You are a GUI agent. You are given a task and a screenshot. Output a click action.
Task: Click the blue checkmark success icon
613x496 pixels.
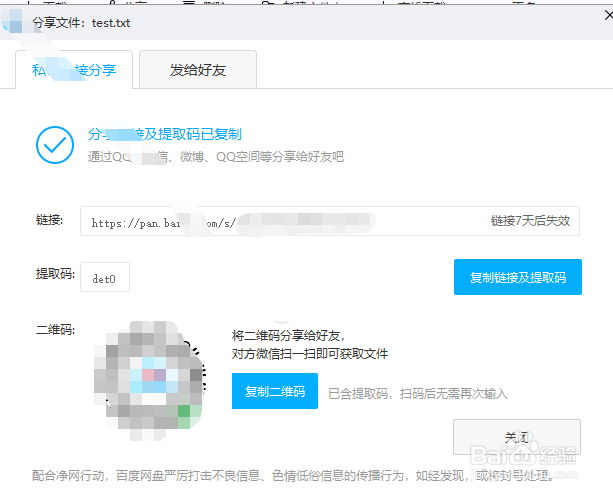click(x=55, y=145)
